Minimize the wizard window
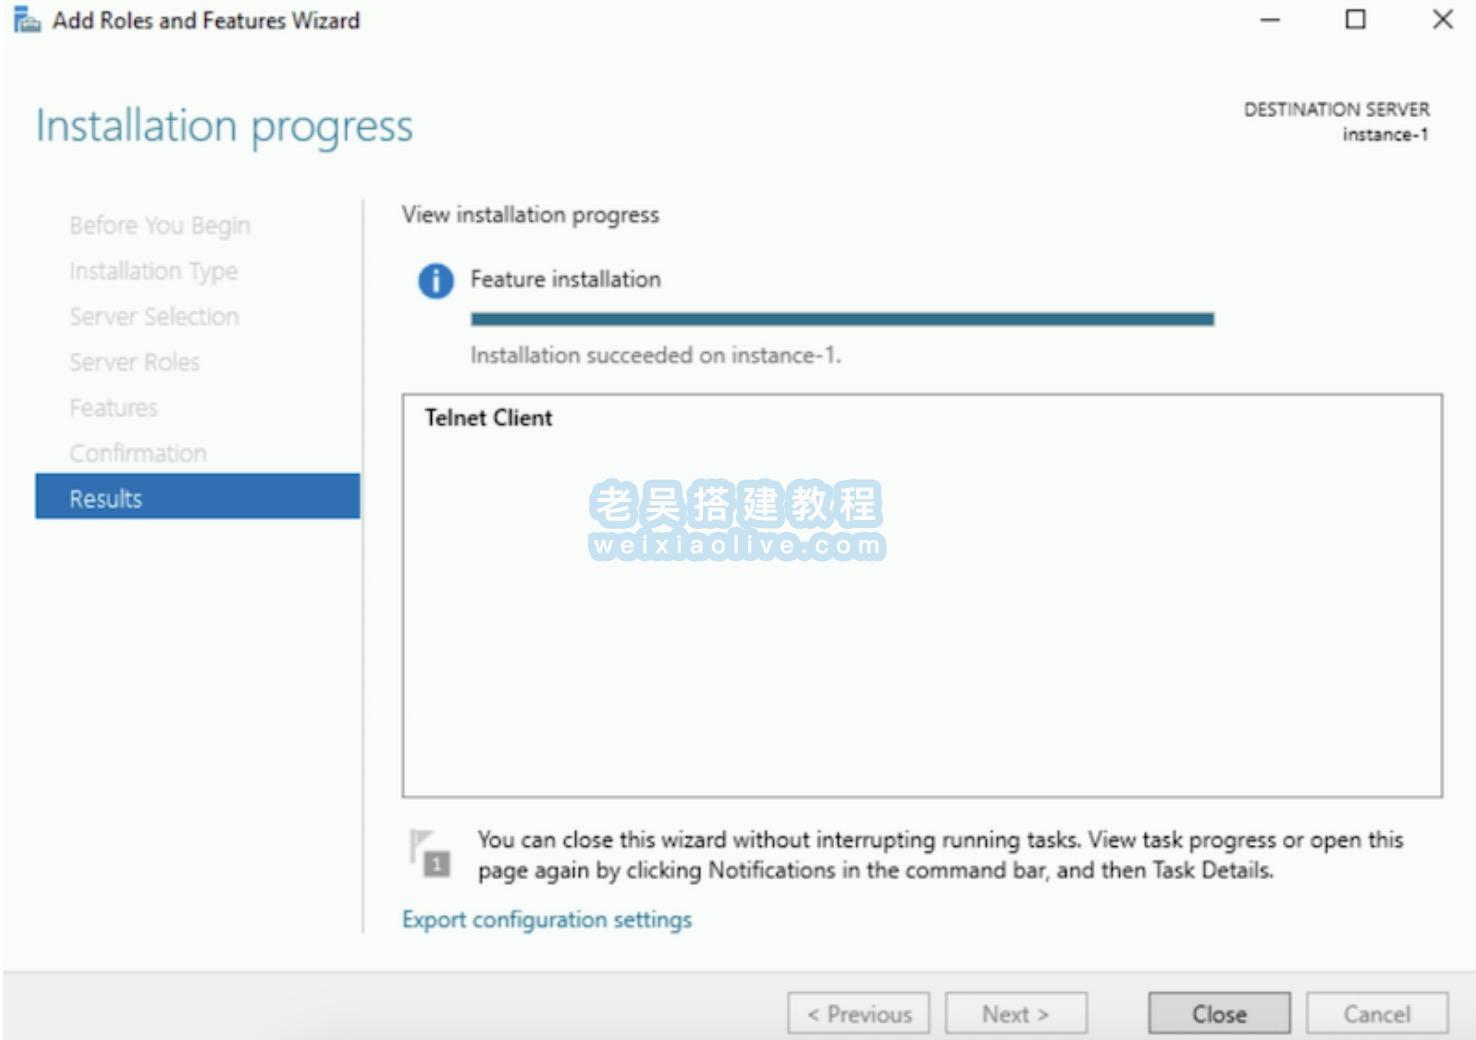Viewport: 1476px width, 1040px height. (1270, 20)
